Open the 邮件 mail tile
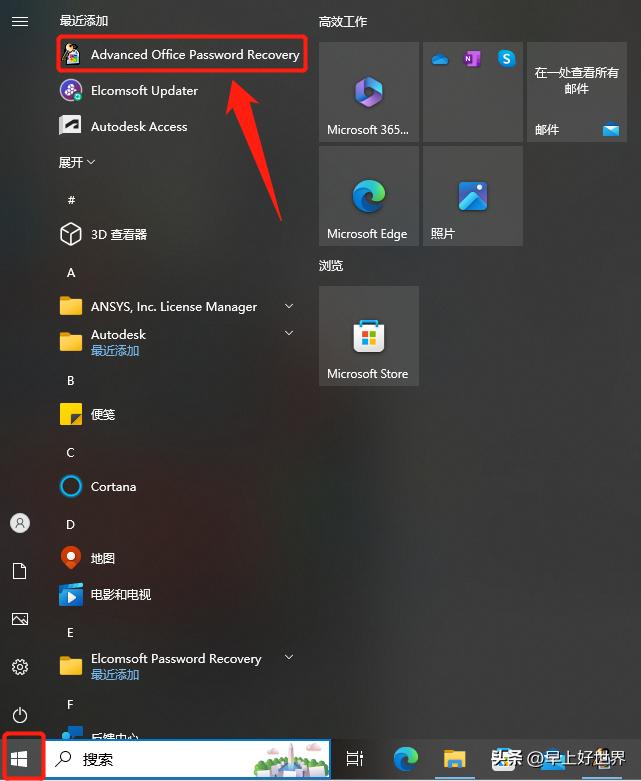The width and height of the screenshot is (641, 781). tap(577, 92)
